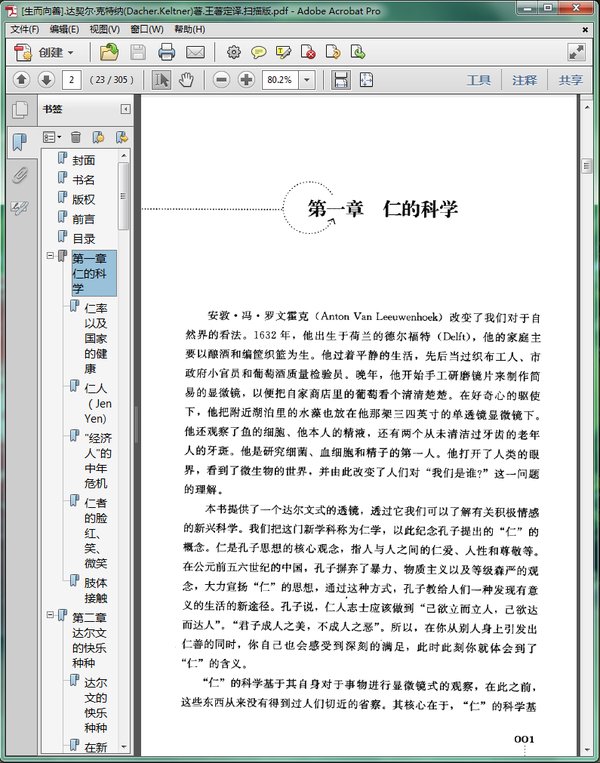Select the 目录 bookmark
Image resolution: width=600 pixels, height=763 pixels.
pyautogui.click(x=84, y=239)
